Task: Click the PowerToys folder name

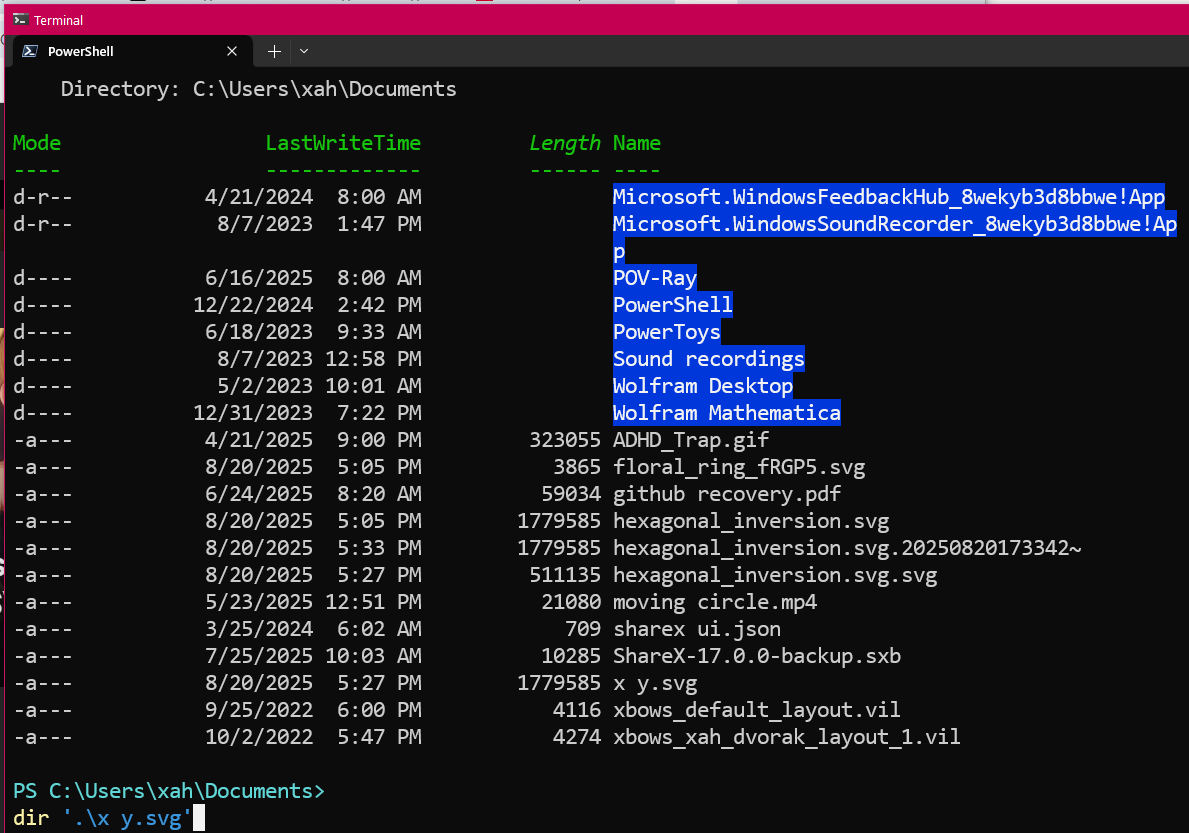Action: point(667,332)
